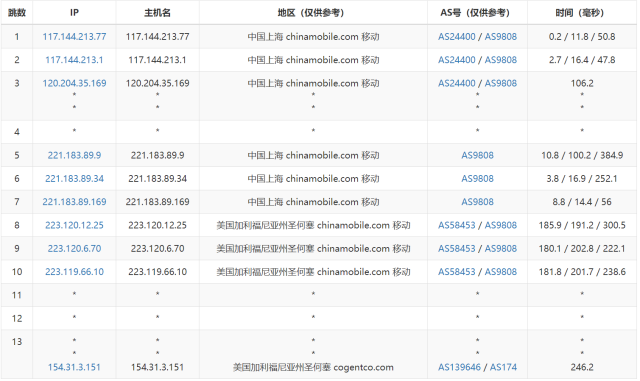Open IP link 221.183.89.9
This screenshot has height=381, width=640.
74,156
